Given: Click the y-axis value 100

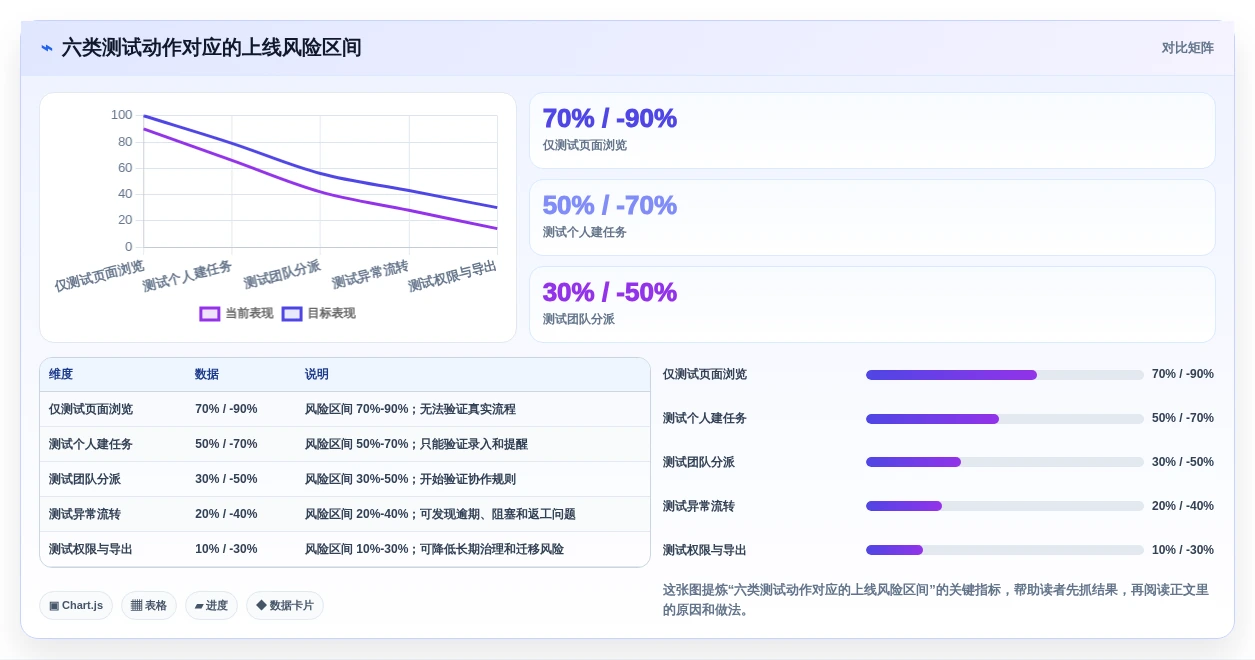Looking at the screenshot, I should coord(121,116).
